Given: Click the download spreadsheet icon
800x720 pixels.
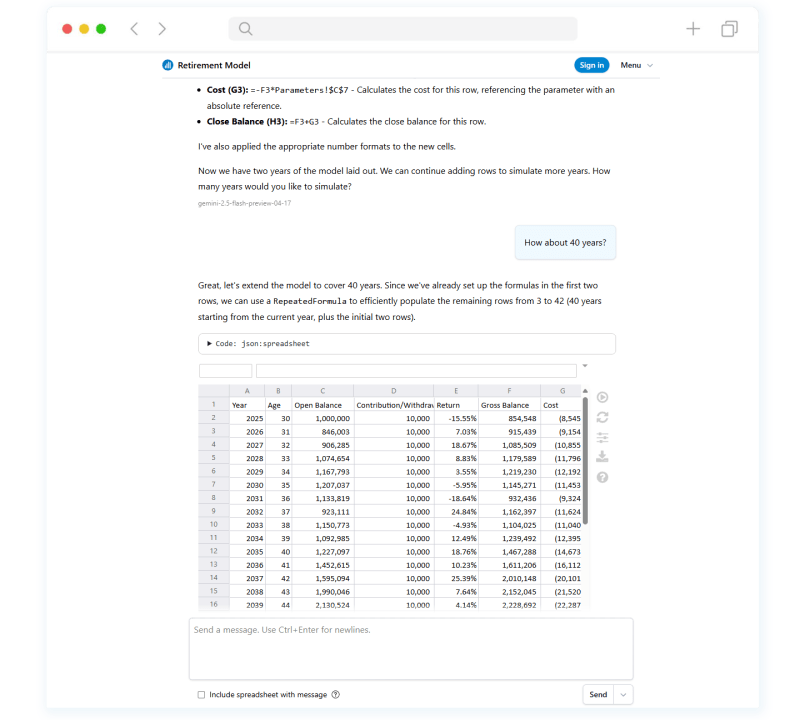Looking at the screenshot, I should pyautogui.click(x=603, y=457).
